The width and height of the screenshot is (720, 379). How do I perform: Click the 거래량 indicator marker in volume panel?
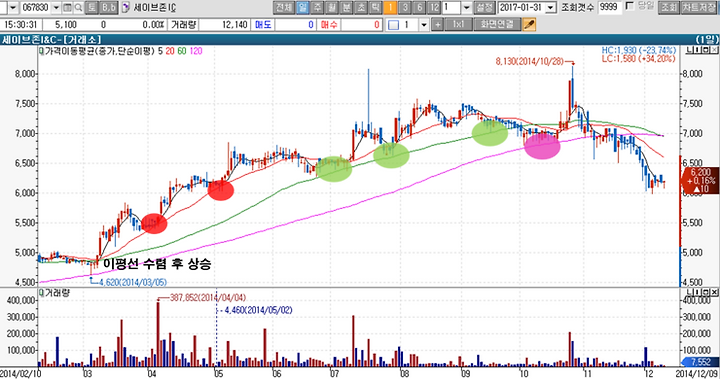click(41, 292)
